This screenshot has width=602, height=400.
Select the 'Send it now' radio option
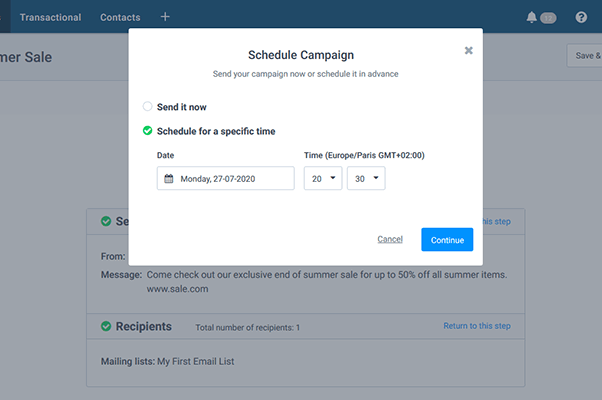click(148, 106)
